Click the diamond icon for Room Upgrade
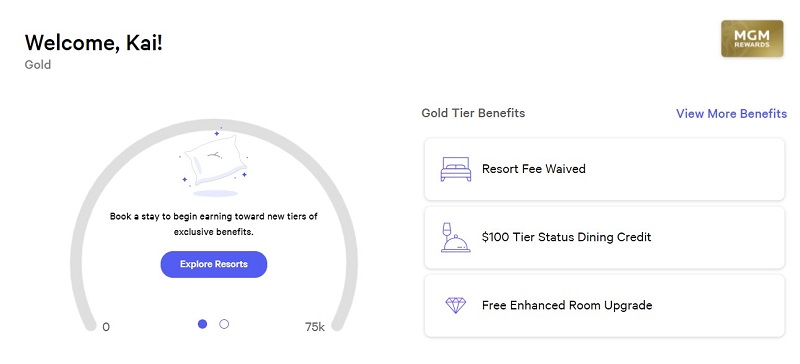Image resolution: width=800 pixels, height=364 pixels. (x=456, y=305)
